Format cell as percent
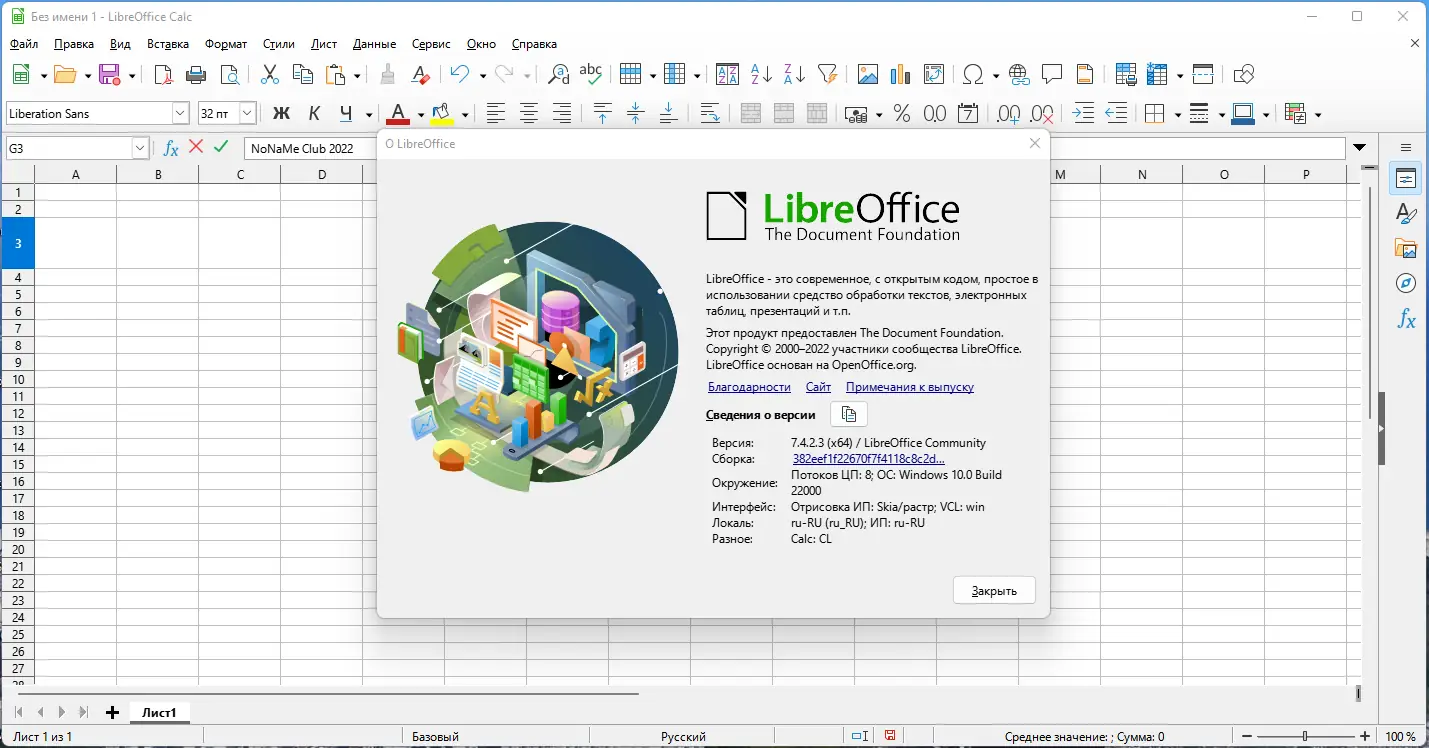Viewport: 1429px width, 748px height. pos(902,114)
